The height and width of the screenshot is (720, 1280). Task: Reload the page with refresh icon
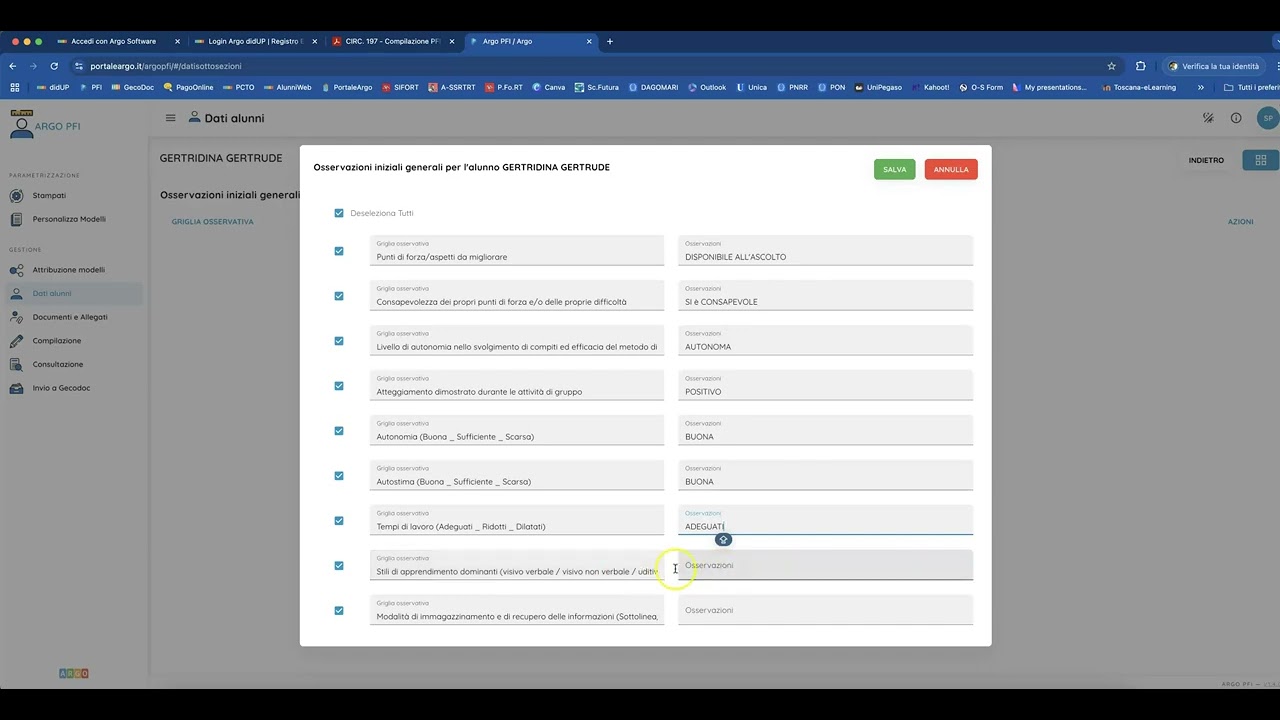click(x=54, y=66)
